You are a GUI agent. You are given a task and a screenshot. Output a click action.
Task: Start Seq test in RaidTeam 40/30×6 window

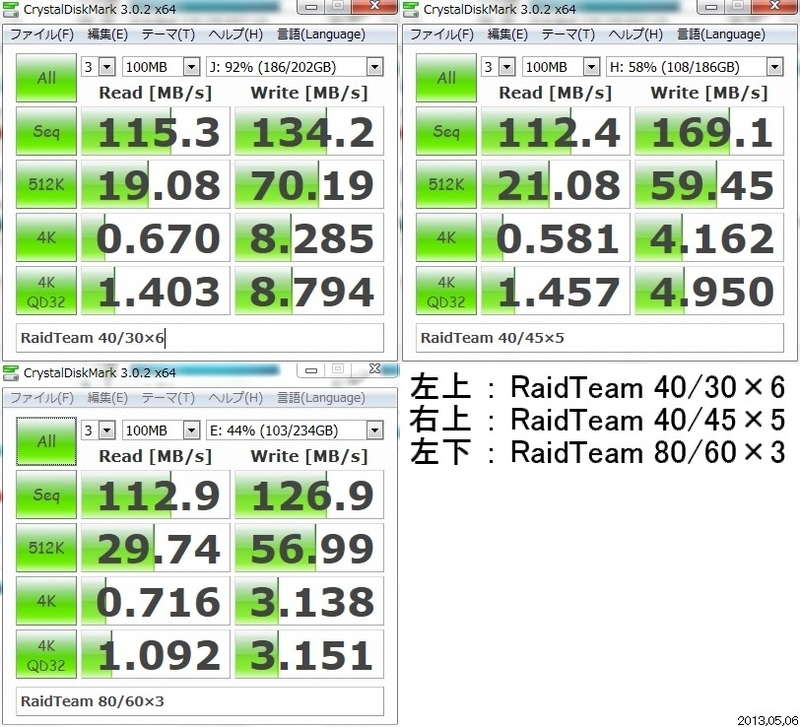click(x=46, y=131)
